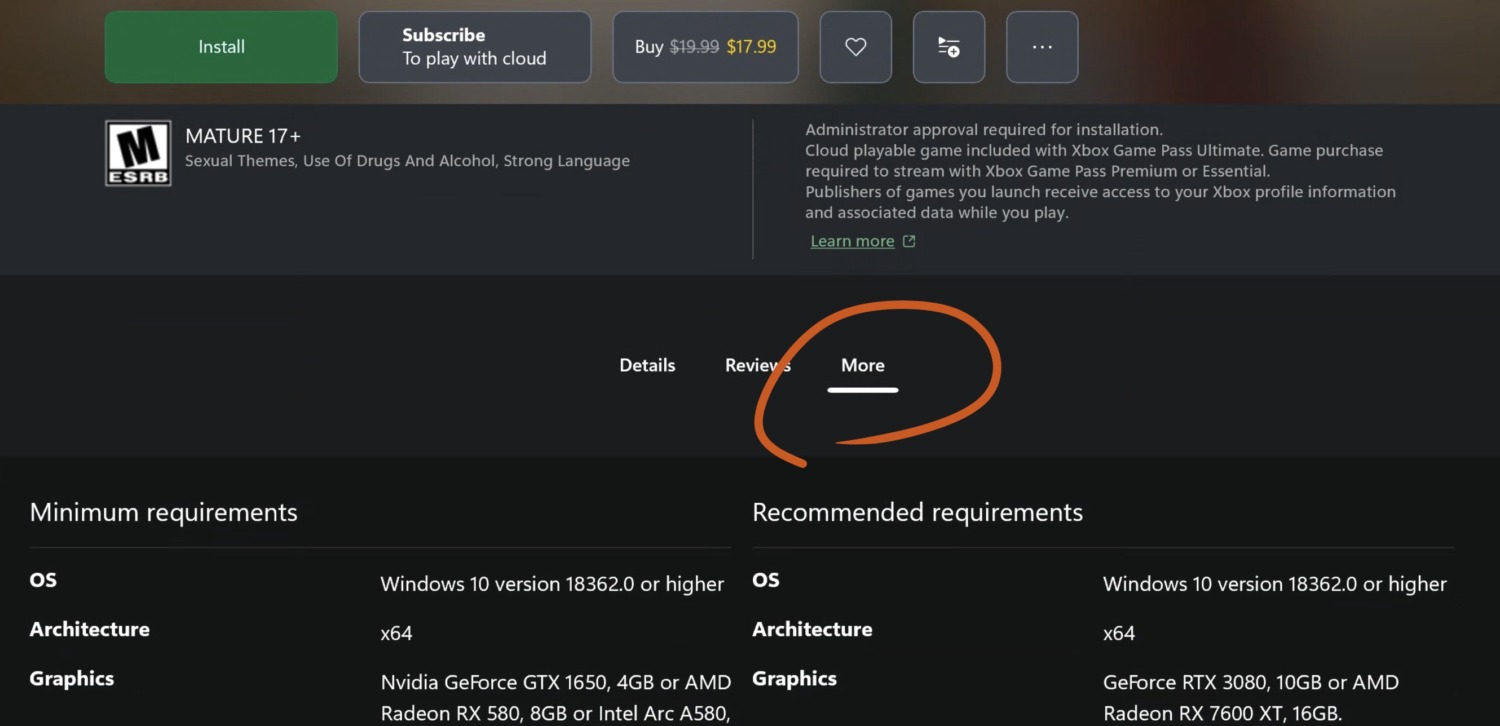Click the content descriptors starting 'Sexual Themes'
The image size is (1500, 726).
pos(407,161)
